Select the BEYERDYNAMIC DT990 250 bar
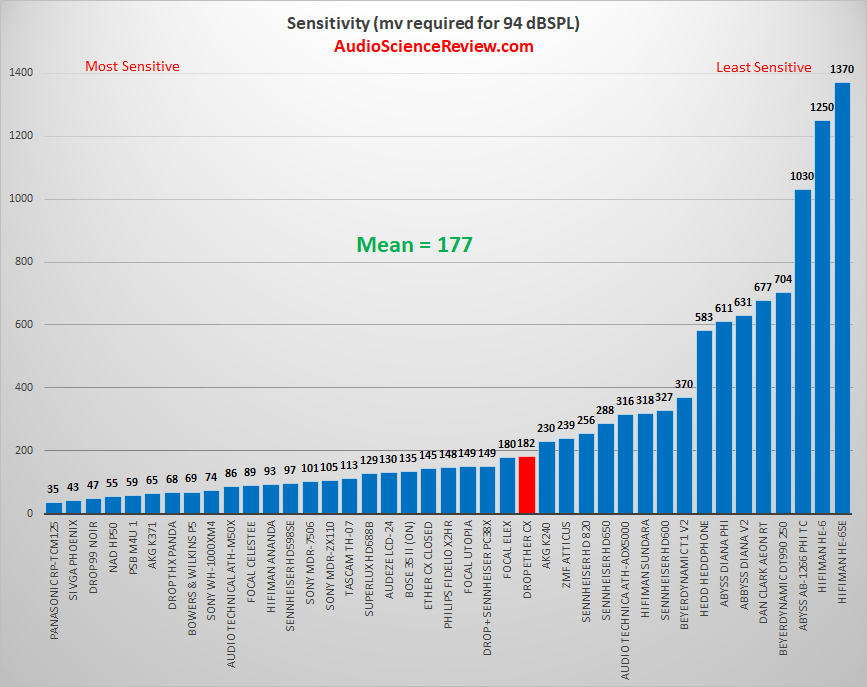The image size is (867, 687). [x=783, y=403]
